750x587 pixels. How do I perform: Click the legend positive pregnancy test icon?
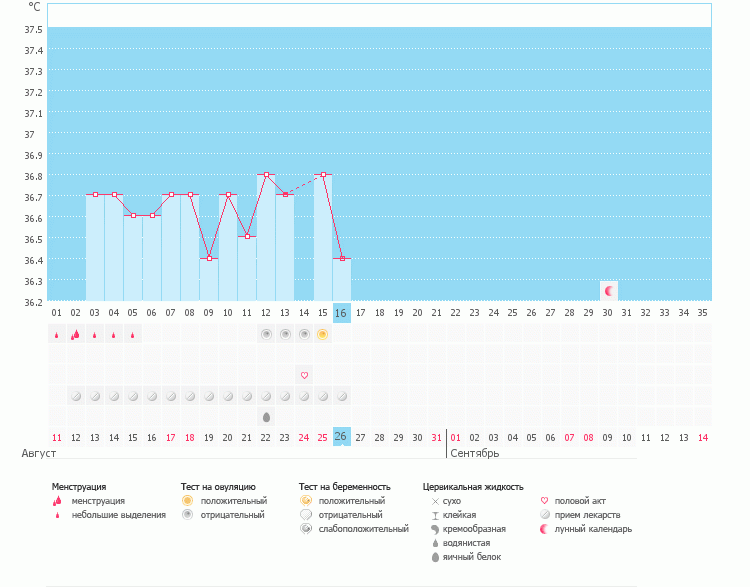click(x=306, y=500)
